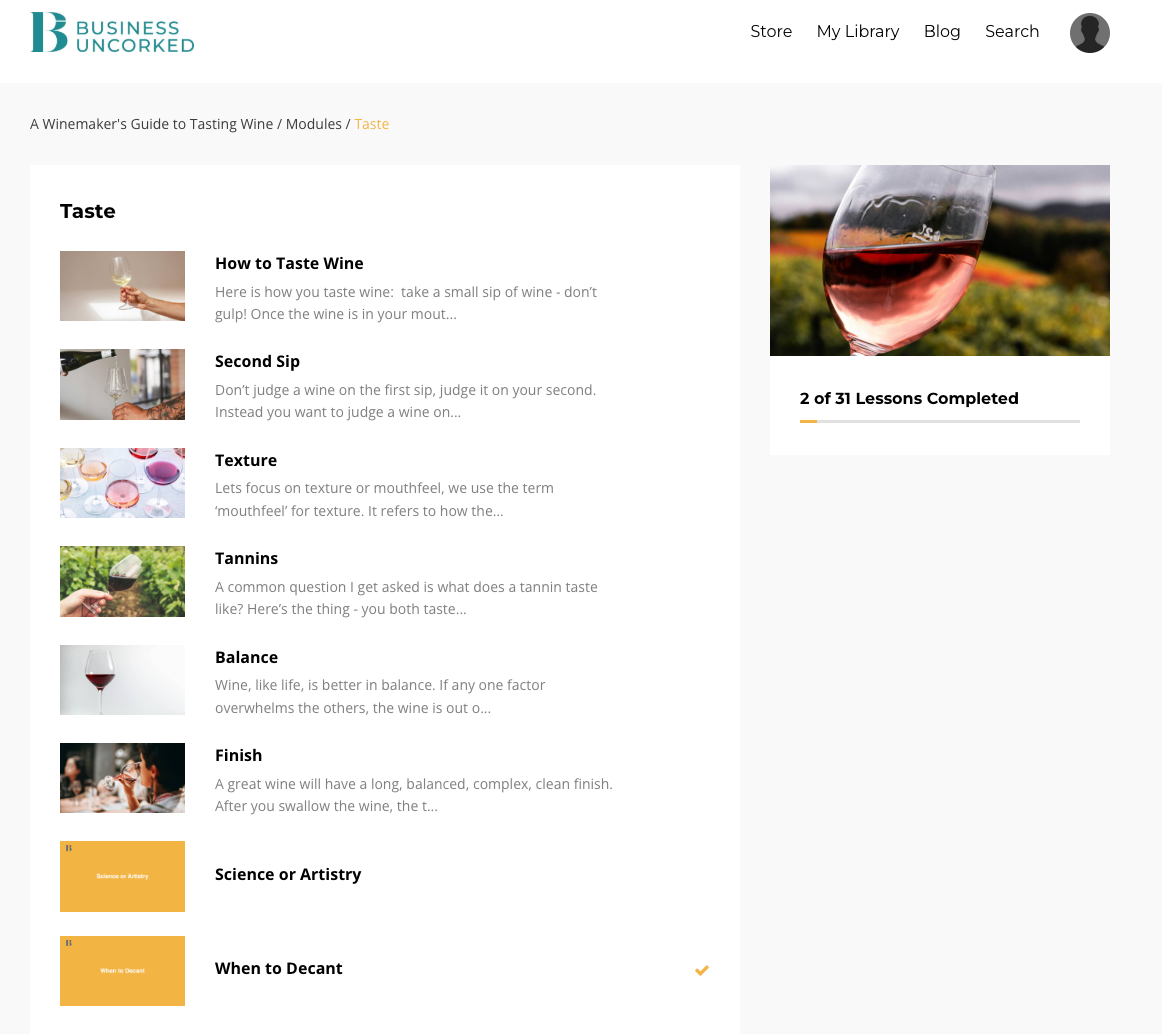Open the user profile avatar menu
The height and width of the screenshot is (1034, 1162).
coord(1089,33)
